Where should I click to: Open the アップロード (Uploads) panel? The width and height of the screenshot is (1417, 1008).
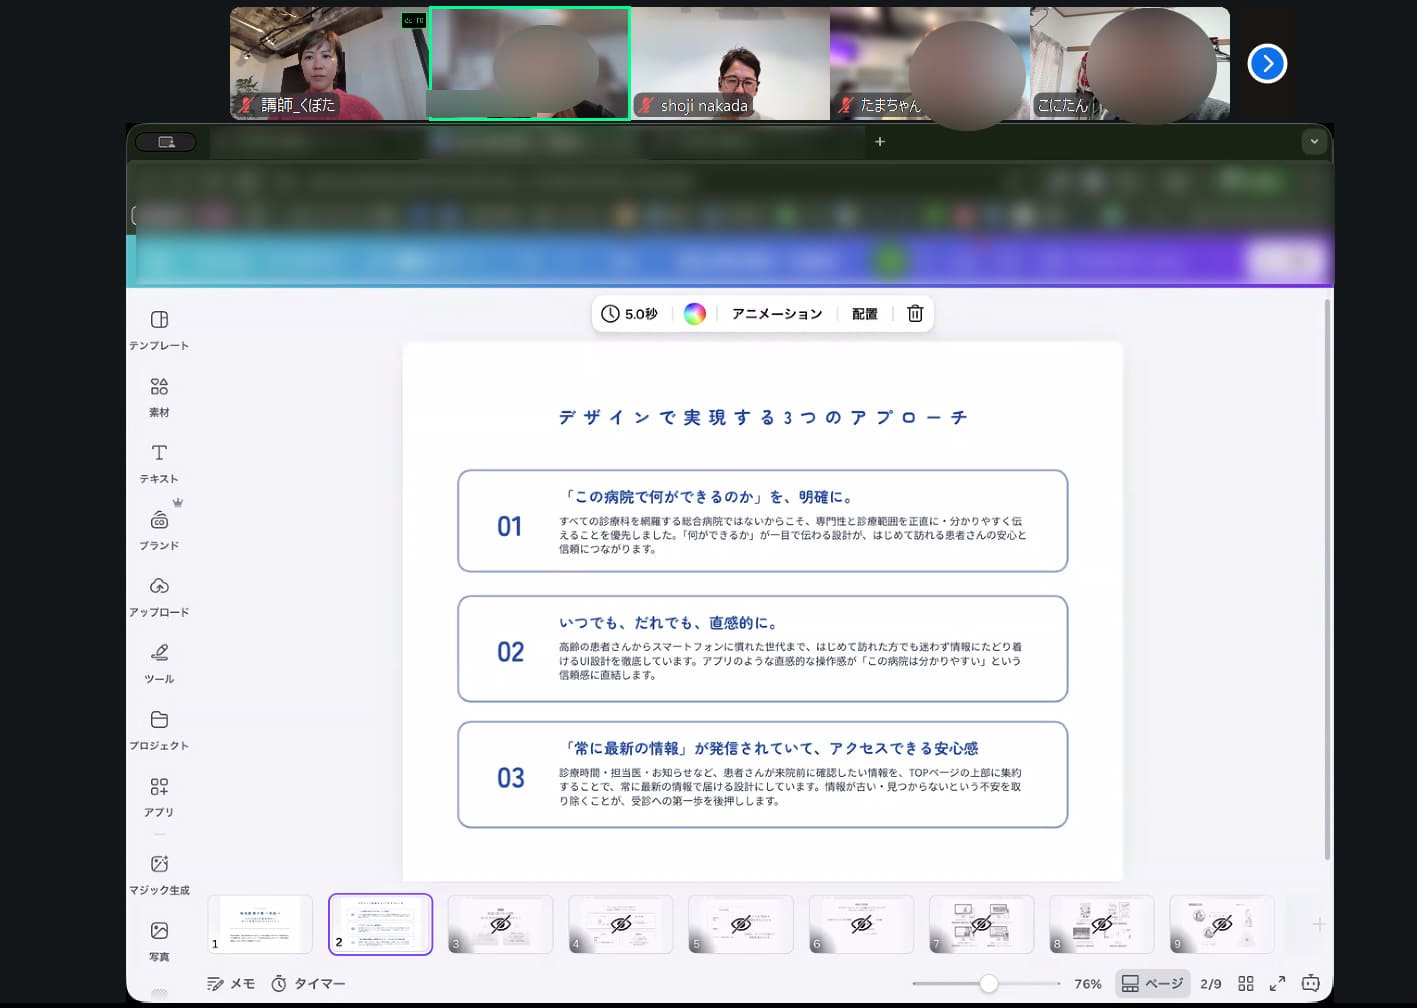point(158,595)
